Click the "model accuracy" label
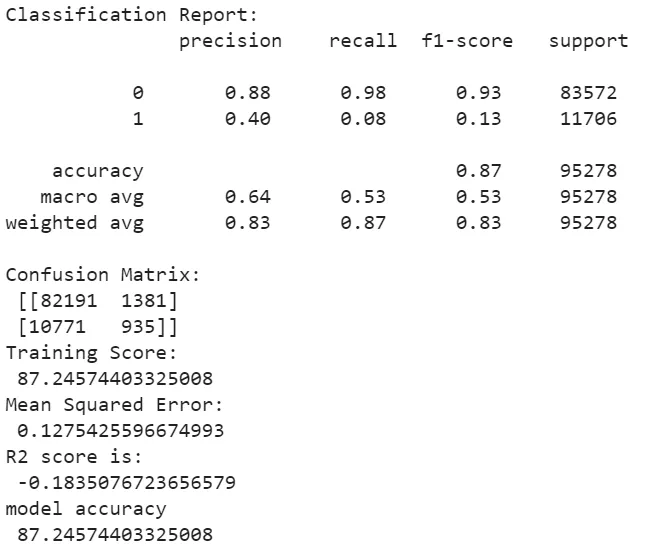The height and width of the screenshot is (554, 671). pos(85,509)
